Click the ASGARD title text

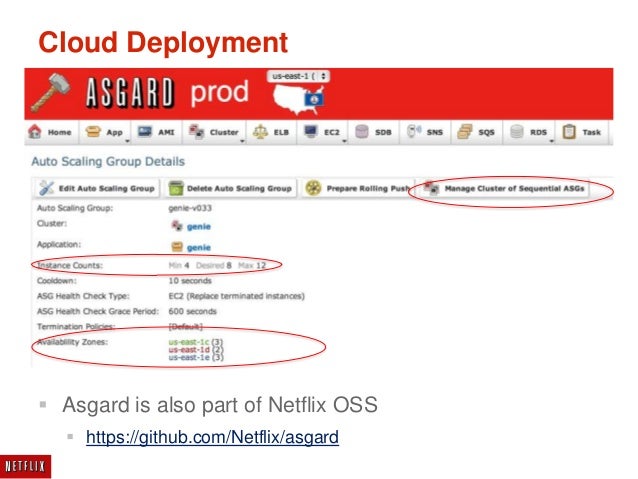click(x=130, y=93)
